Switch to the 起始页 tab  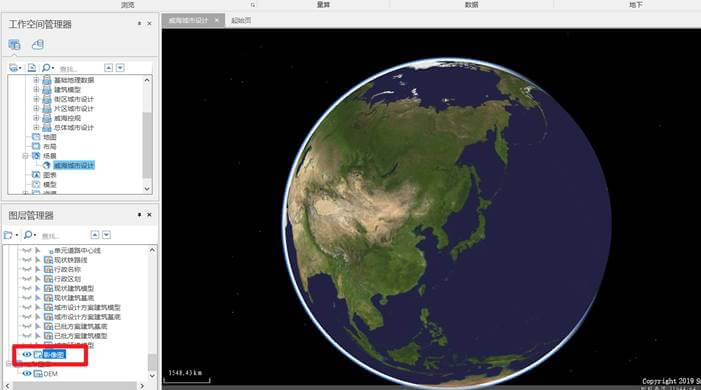[x=241, y=20]
